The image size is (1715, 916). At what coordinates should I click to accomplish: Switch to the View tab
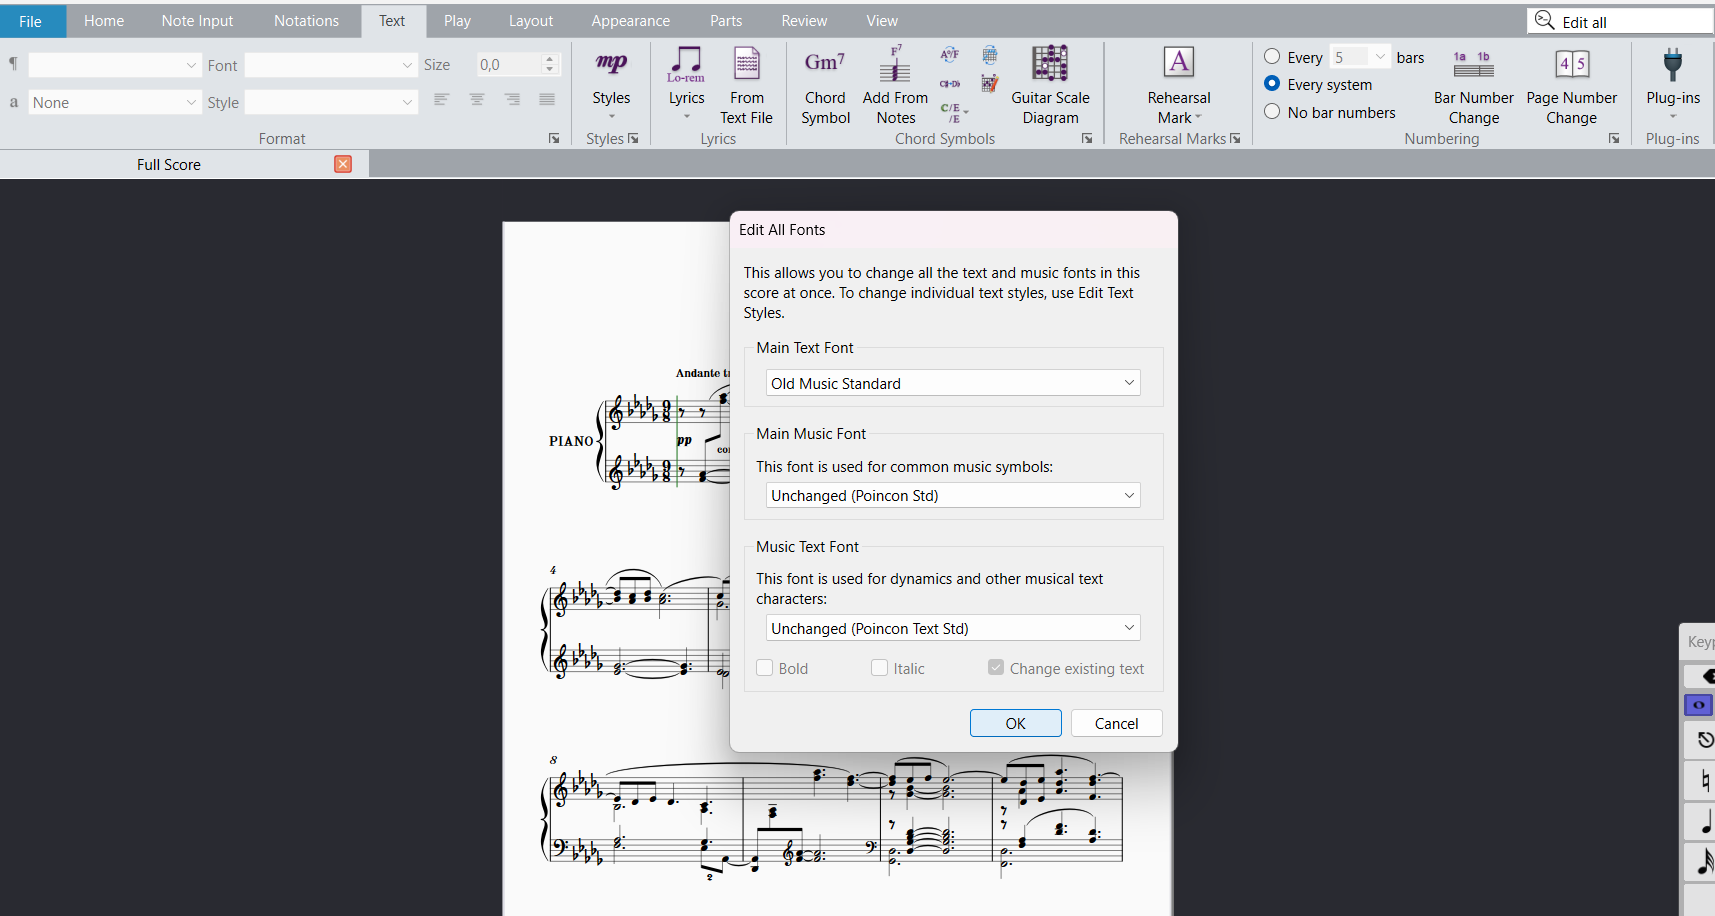(x=882, y=21)
